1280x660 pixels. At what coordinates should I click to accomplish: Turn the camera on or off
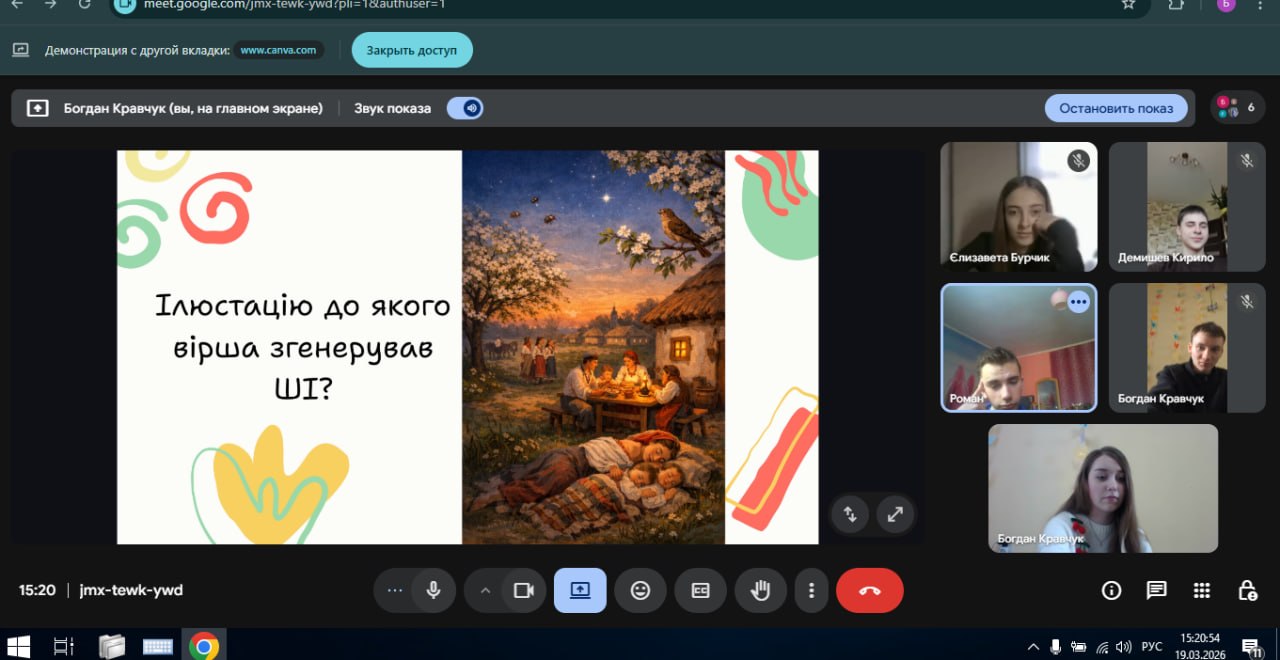pos(523,590)
